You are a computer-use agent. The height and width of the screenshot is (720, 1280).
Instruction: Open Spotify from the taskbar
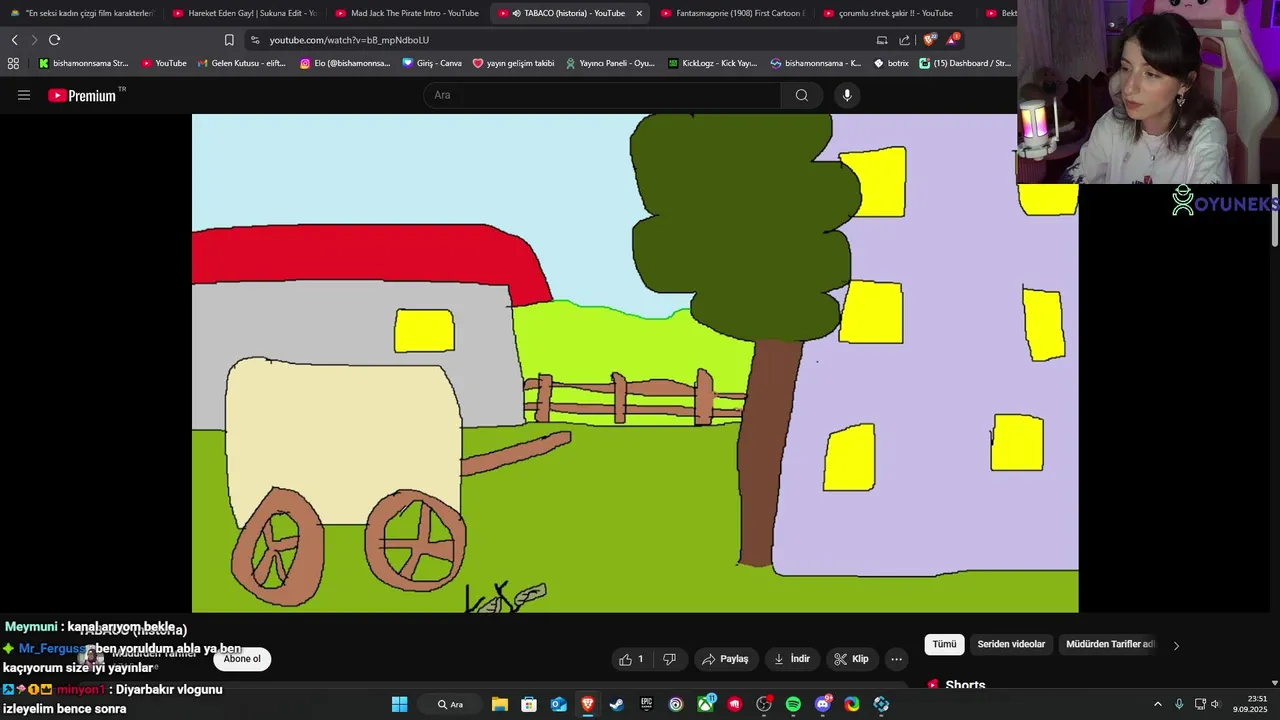[x=793, y=704]
